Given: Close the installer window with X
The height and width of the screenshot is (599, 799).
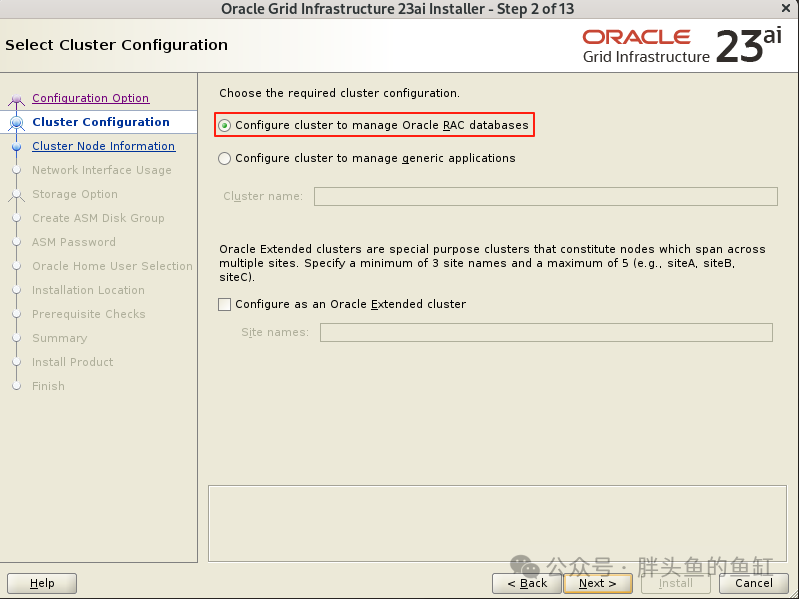Looking at the screenshot, I should coord(786,9).
